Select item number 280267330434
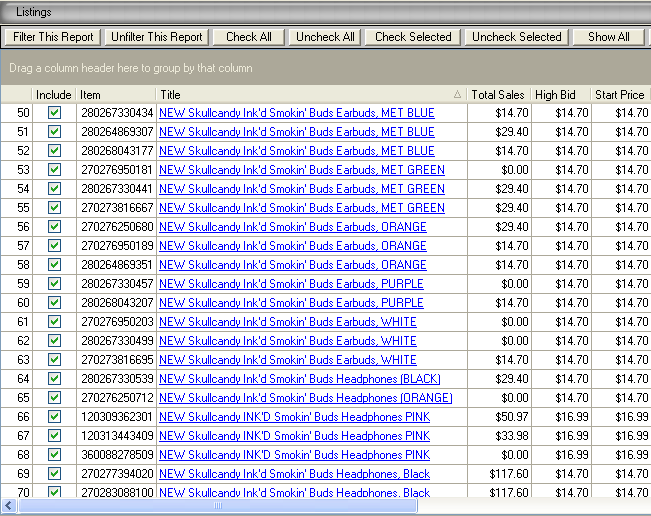The image size is (651, 516). (x=117, y=113)
